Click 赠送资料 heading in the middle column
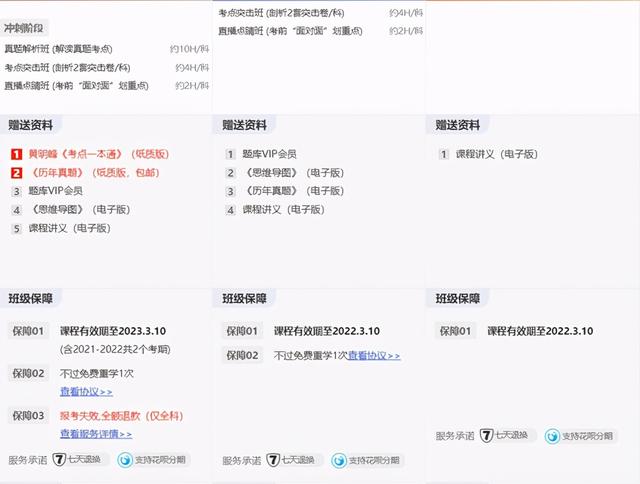The image size is (640, 484). click(244, 125)
